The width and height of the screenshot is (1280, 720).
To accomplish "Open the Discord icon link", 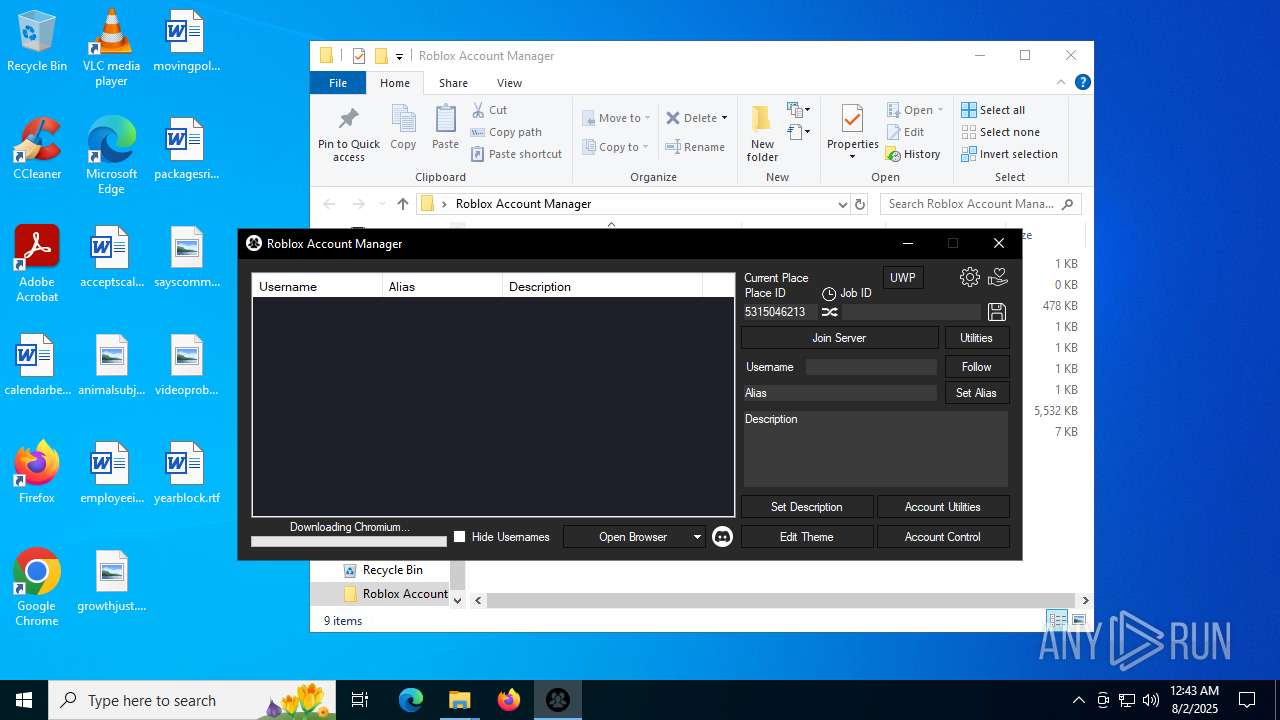I will [x=722, y=537].
